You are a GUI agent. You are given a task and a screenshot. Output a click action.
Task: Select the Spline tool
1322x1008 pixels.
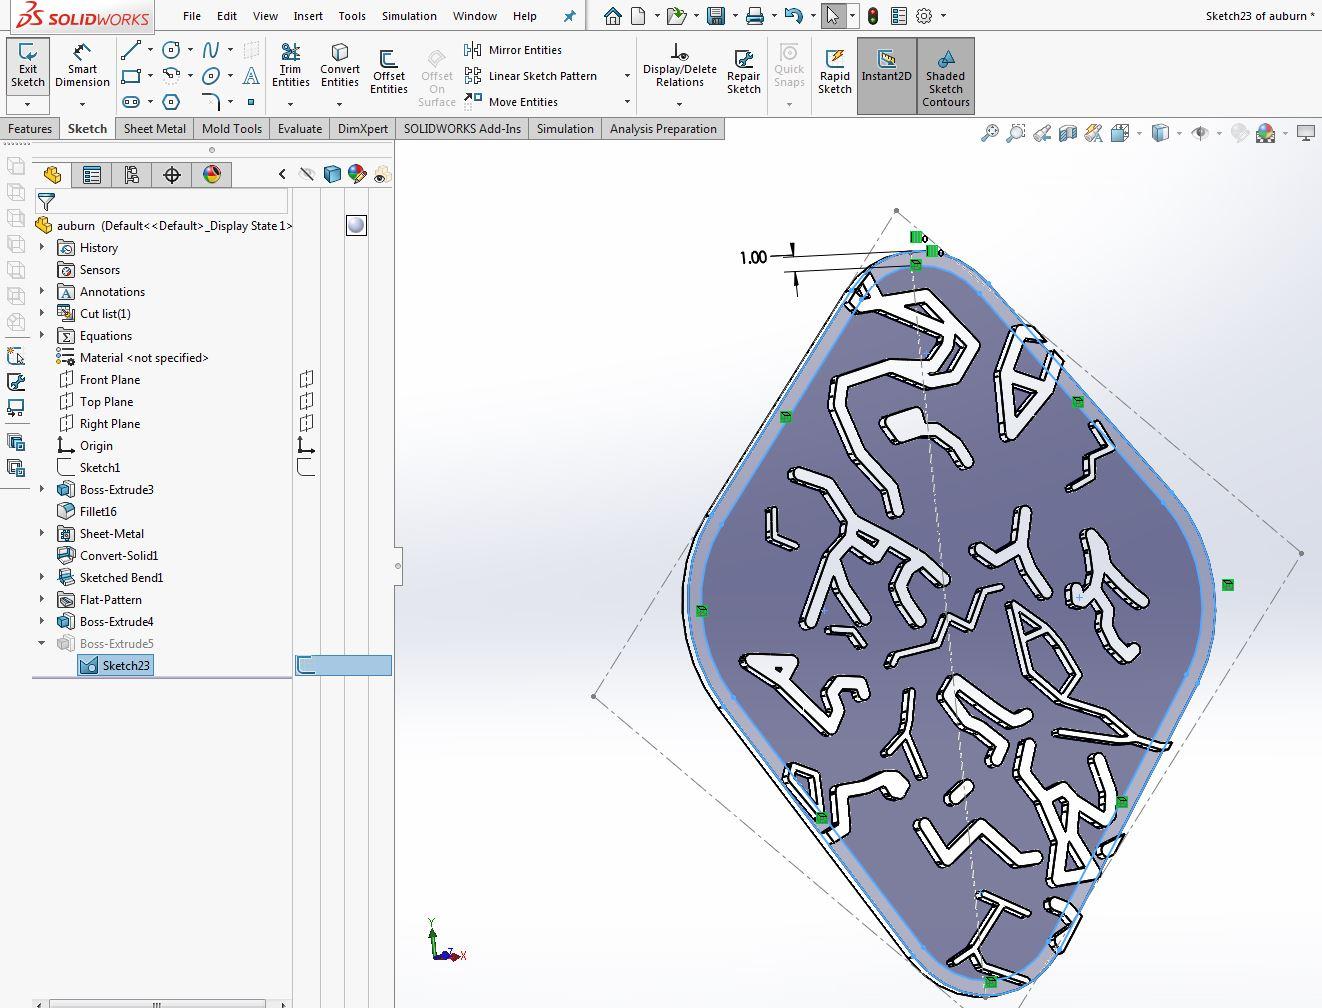(211, 49)
